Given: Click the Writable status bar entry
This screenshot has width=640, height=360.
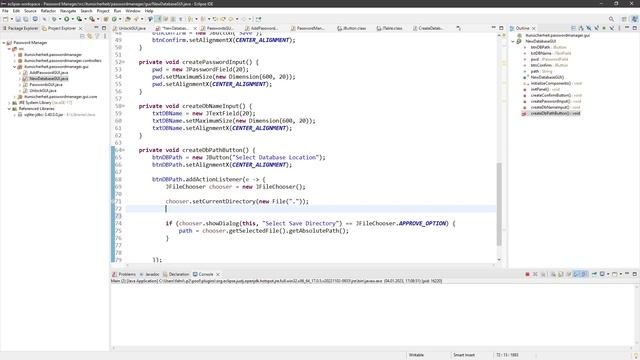Looking at the screenshot, I should click(416, 355).
